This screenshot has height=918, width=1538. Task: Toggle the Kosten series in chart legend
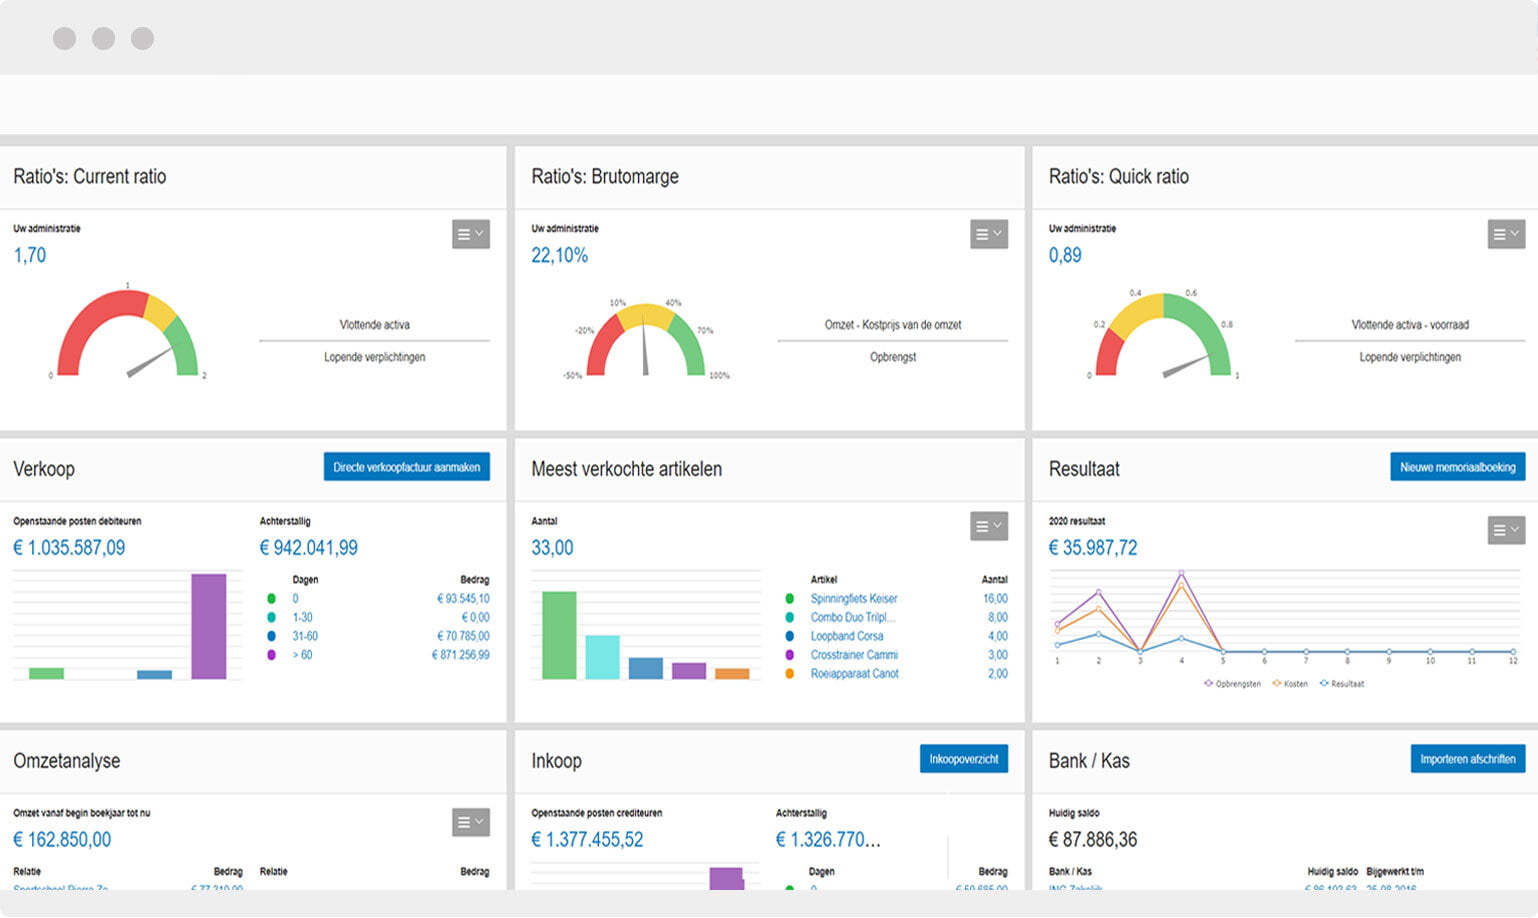tap(1290, 684)
